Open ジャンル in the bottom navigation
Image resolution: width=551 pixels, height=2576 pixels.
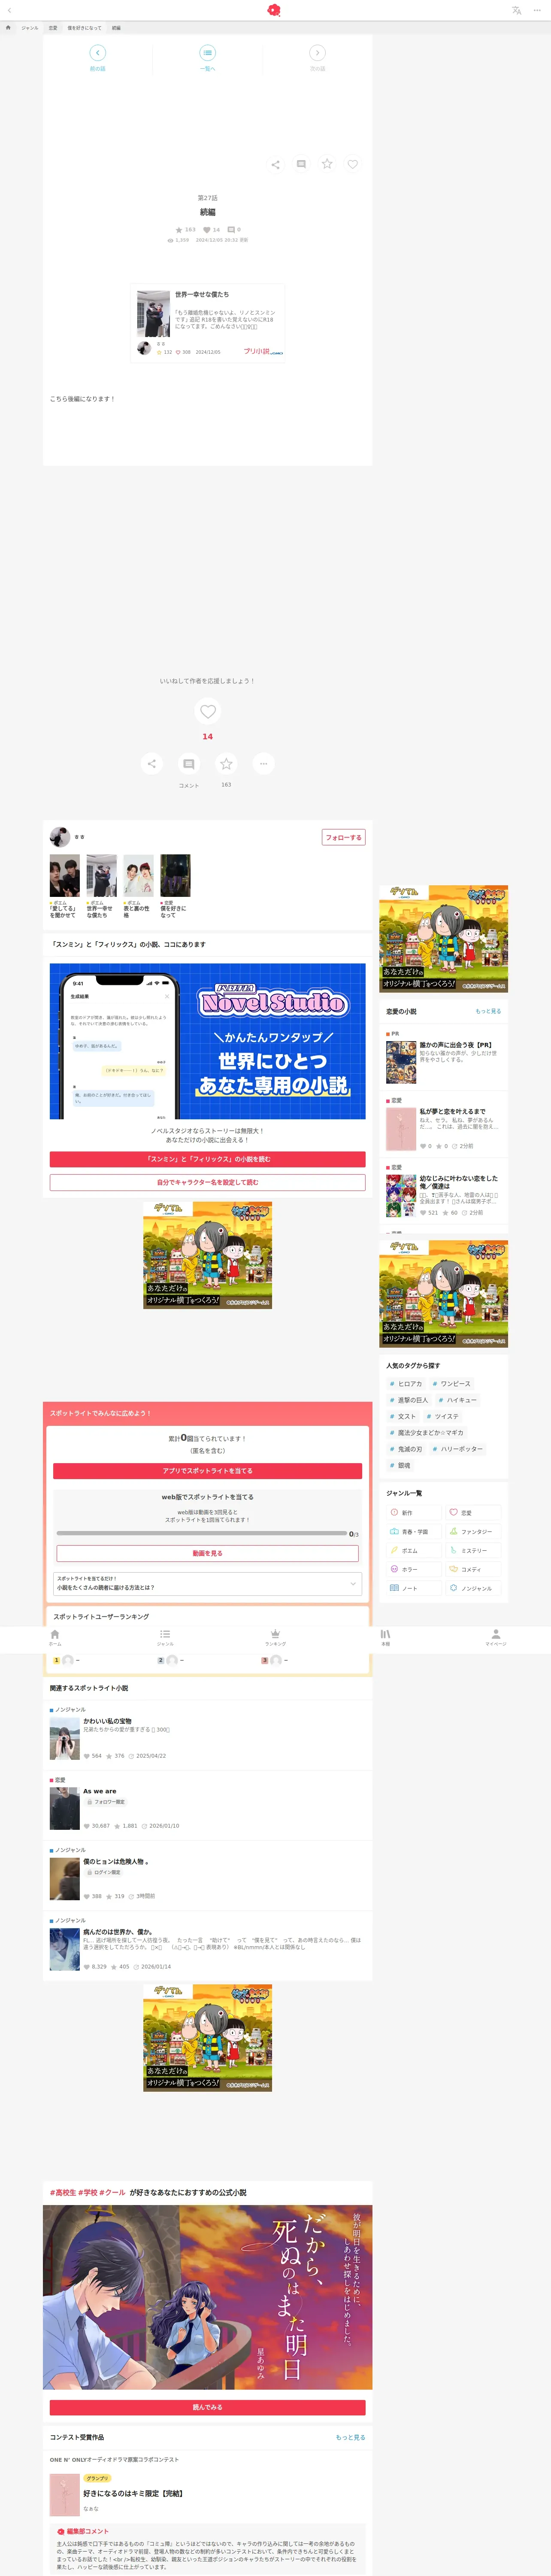165,1638
